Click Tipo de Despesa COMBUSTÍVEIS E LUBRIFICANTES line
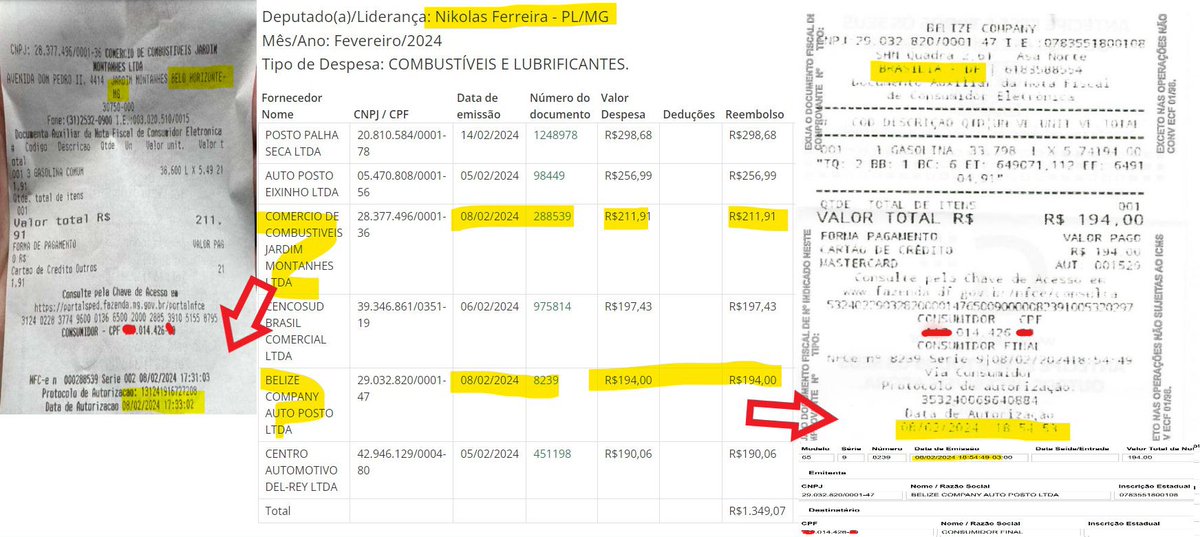The width and height of the screenshot is (1200, 537). click(445, 65)
